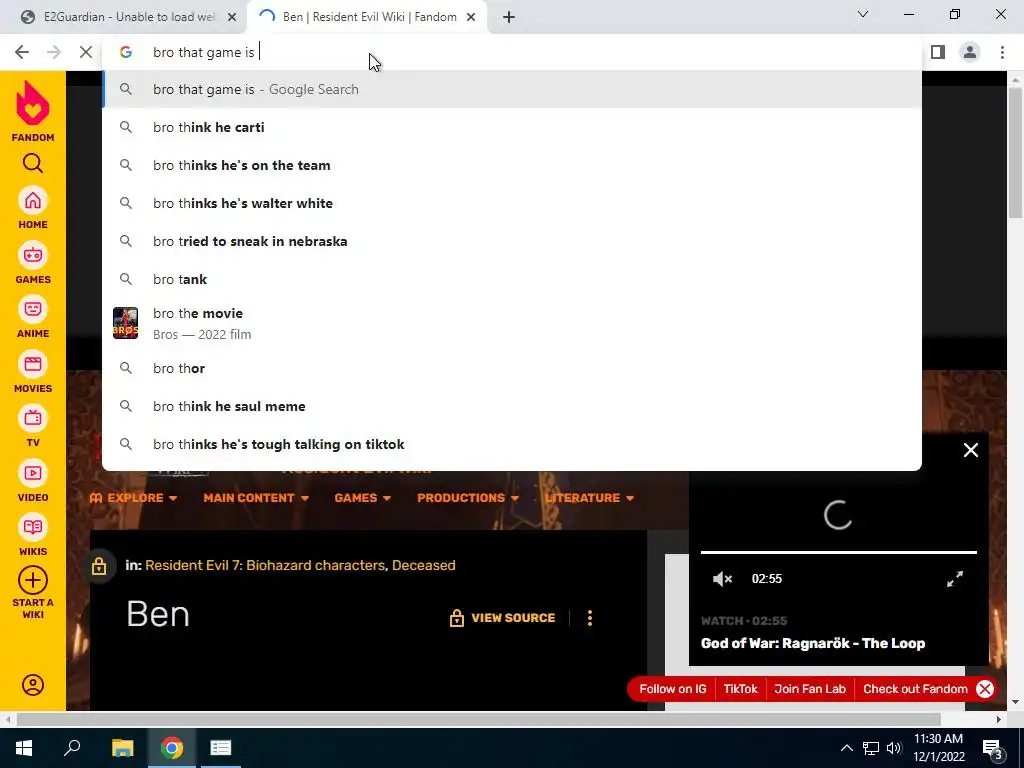Image resolution: width=1024 pixels, height=768 pixels.
Task: Click Follow on IG button
Action: click(x=673, y=689)
